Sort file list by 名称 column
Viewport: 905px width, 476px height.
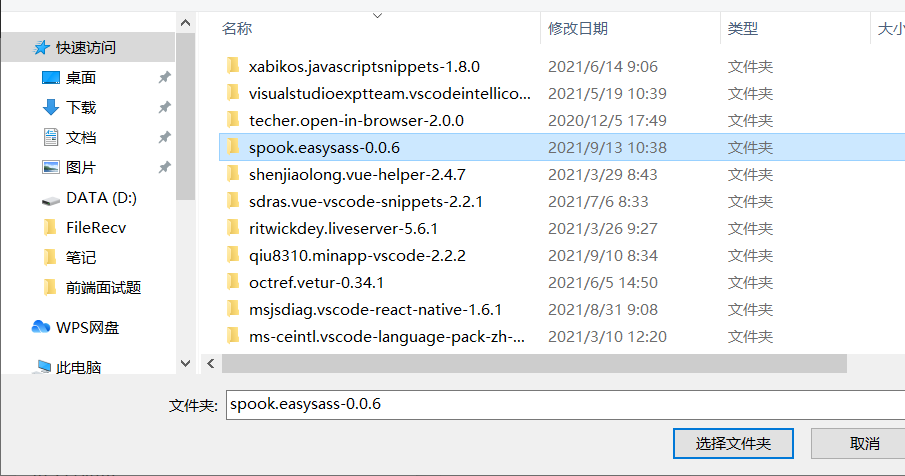coord(237,28)
